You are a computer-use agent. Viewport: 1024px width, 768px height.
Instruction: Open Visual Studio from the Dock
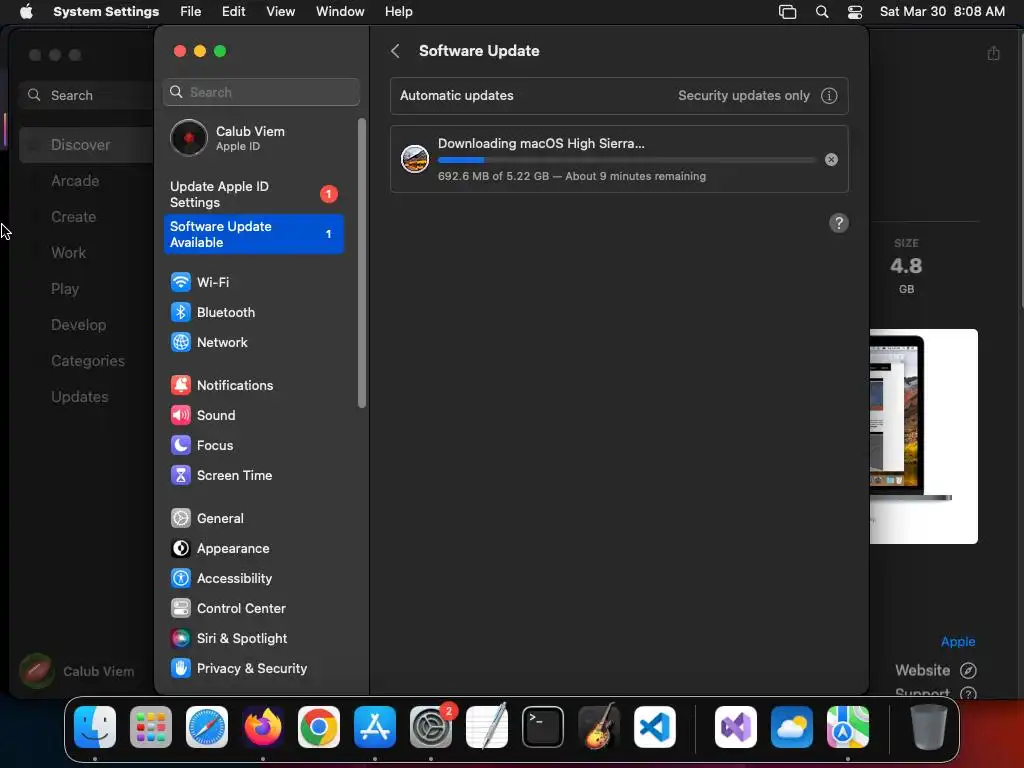[736, 727]
